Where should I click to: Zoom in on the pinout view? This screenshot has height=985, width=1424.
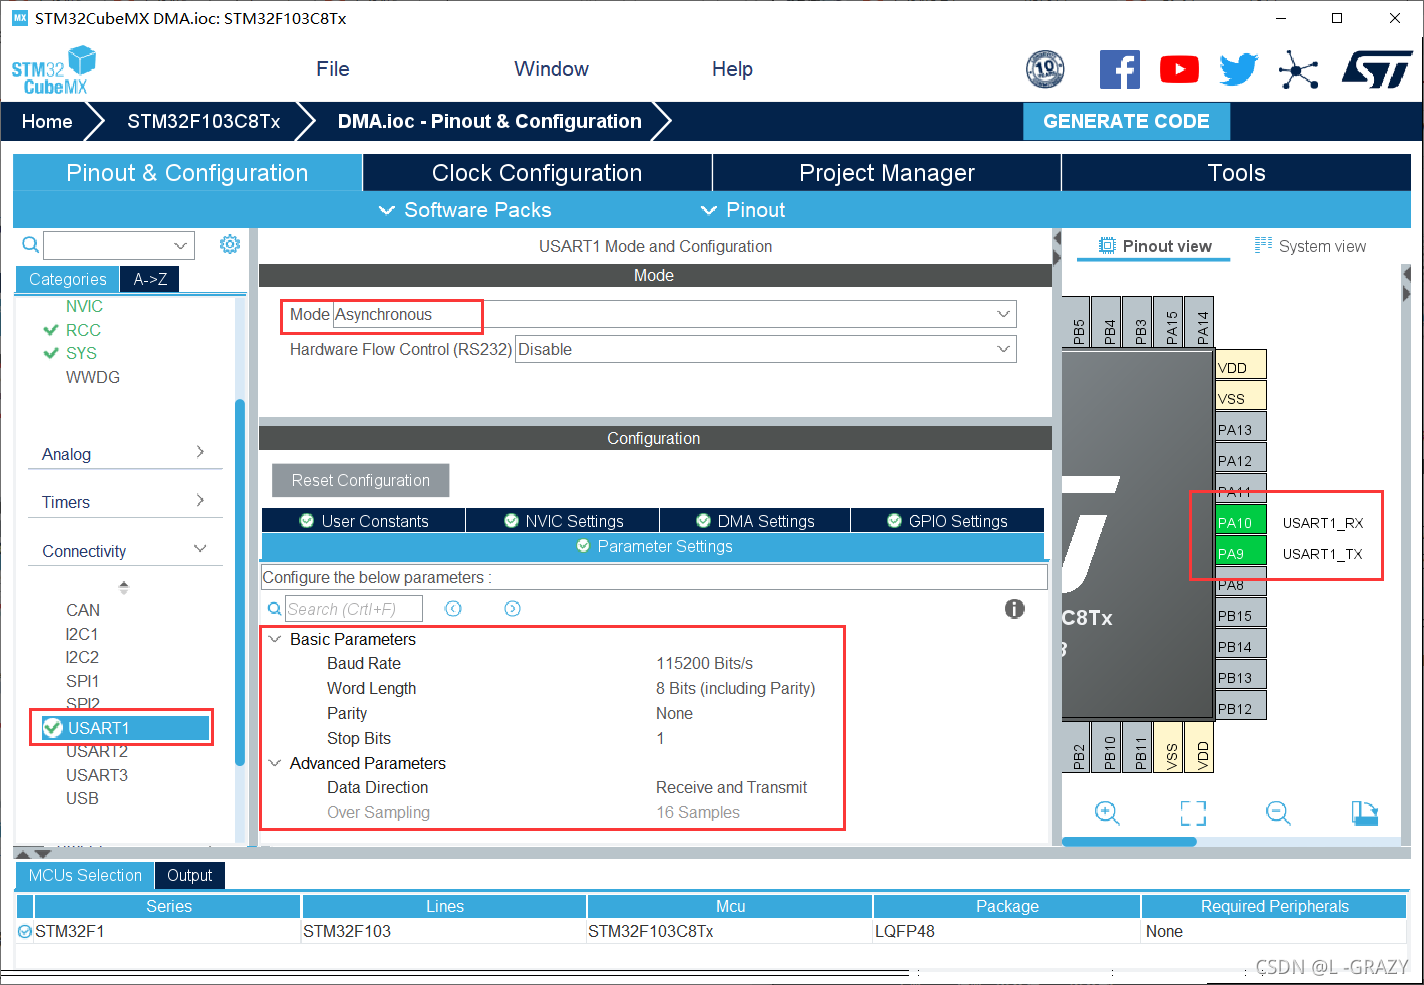click(1107, 812)
